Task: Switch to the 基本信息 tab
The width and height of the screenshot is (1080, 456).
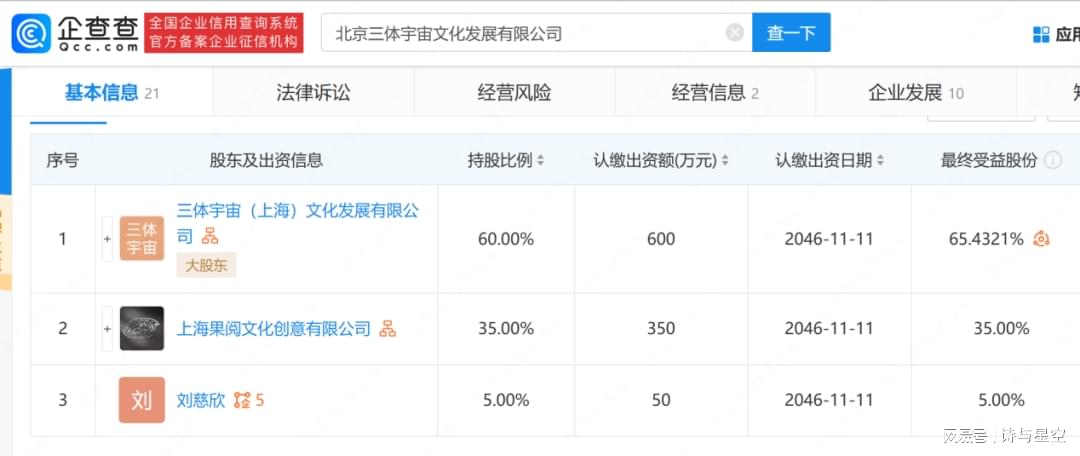Action: click(112, 92)
